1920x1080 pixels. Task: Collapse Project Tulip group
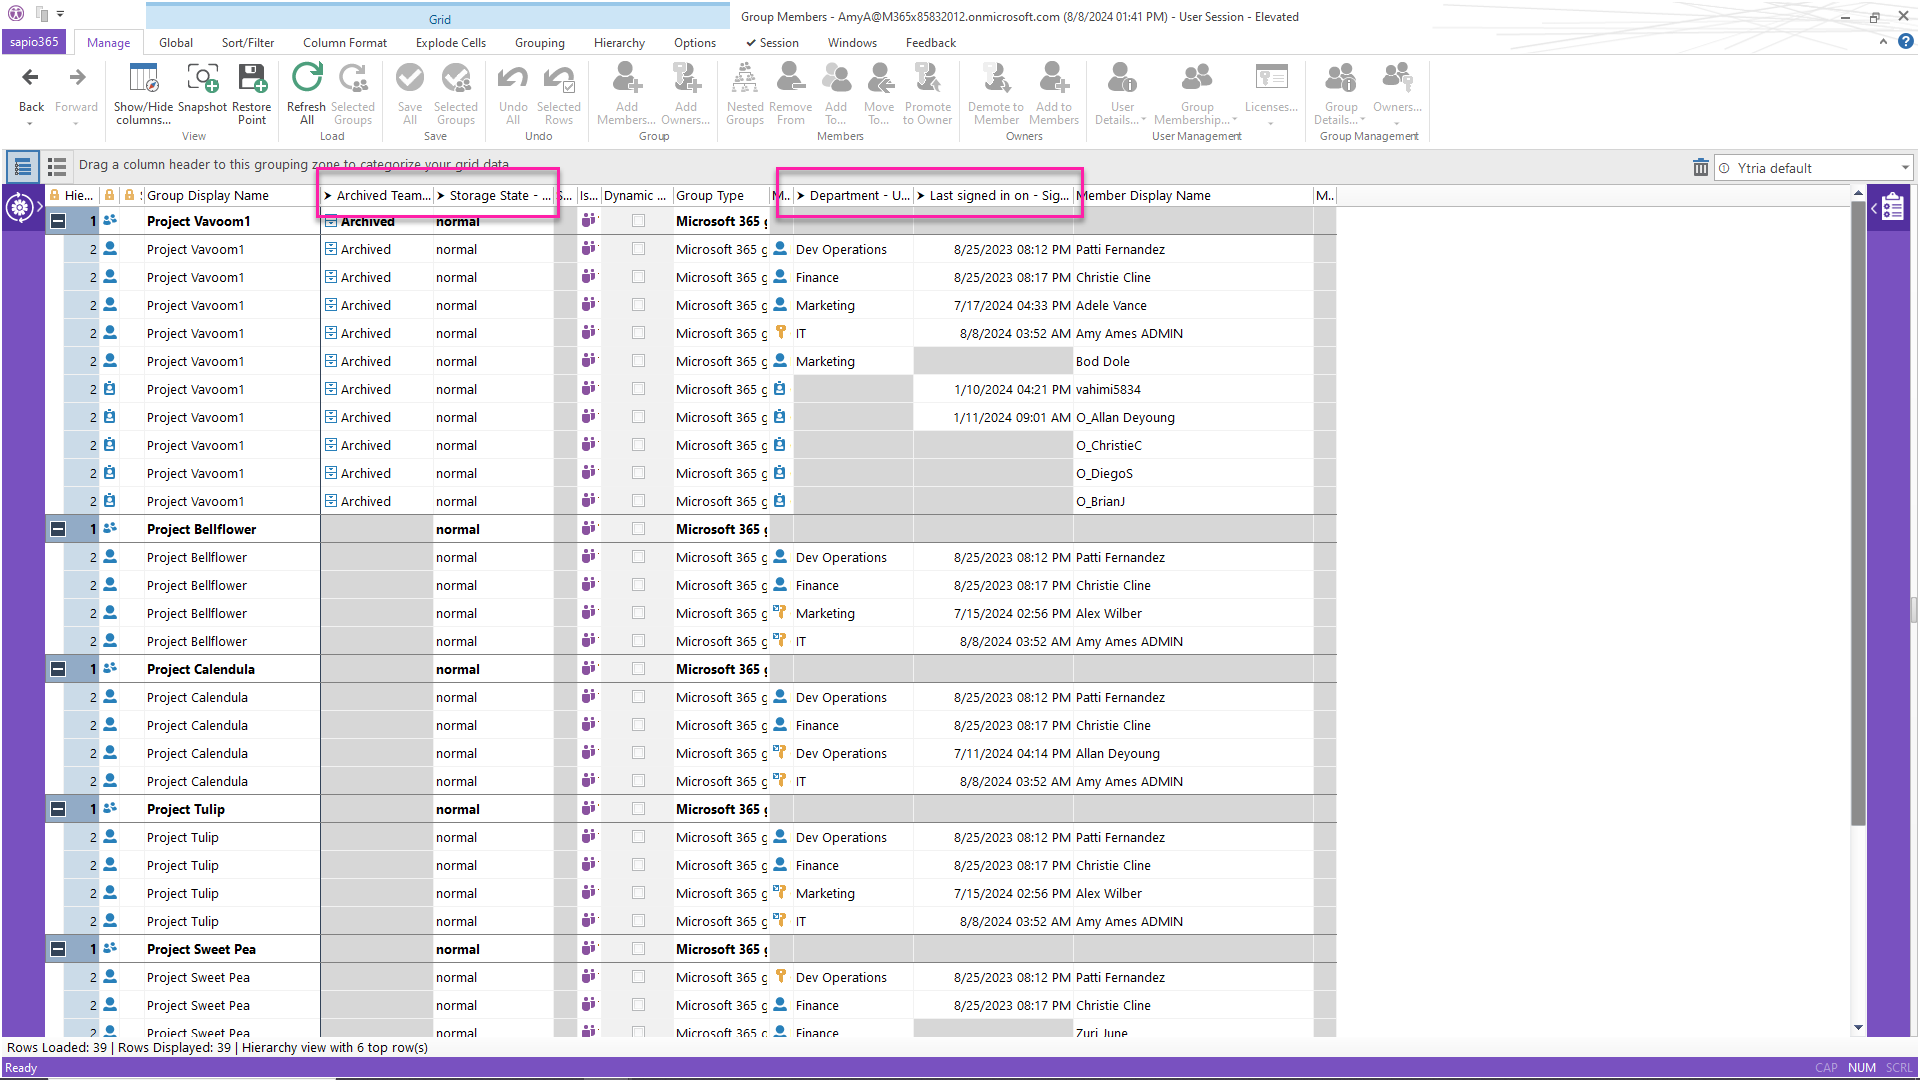(x=58, y=809)
